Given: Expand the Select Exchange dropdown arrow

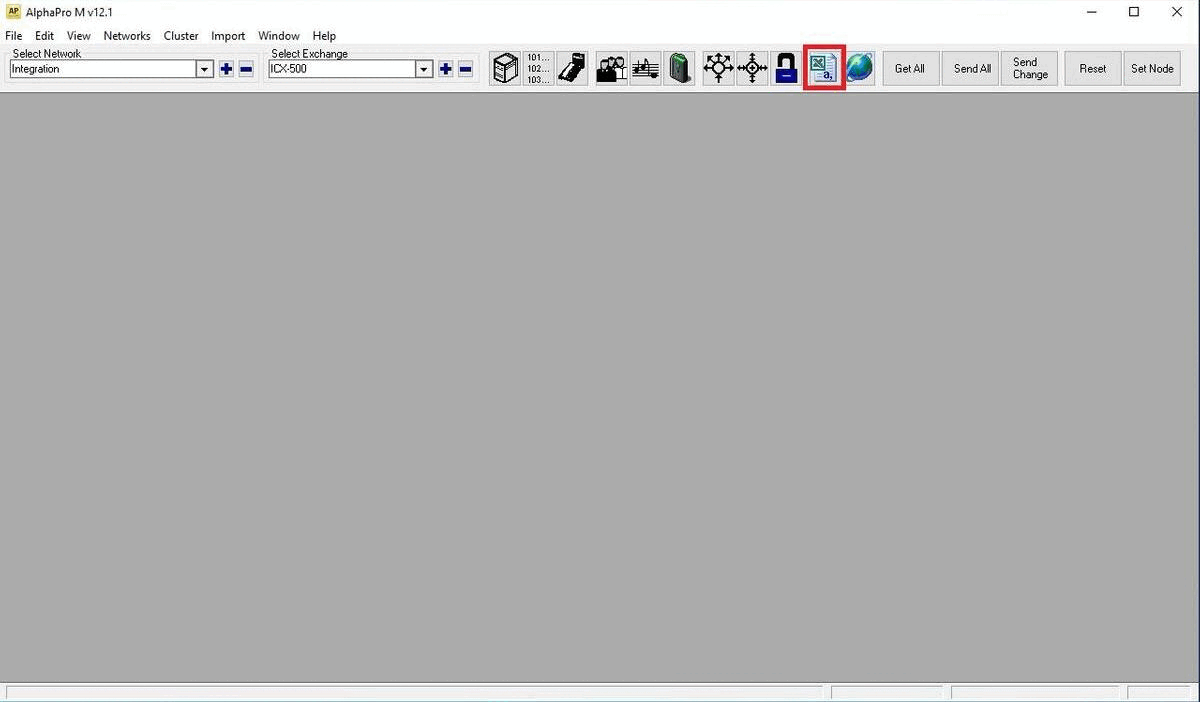Looking at the screenshot, I should (x=424, y=69).
